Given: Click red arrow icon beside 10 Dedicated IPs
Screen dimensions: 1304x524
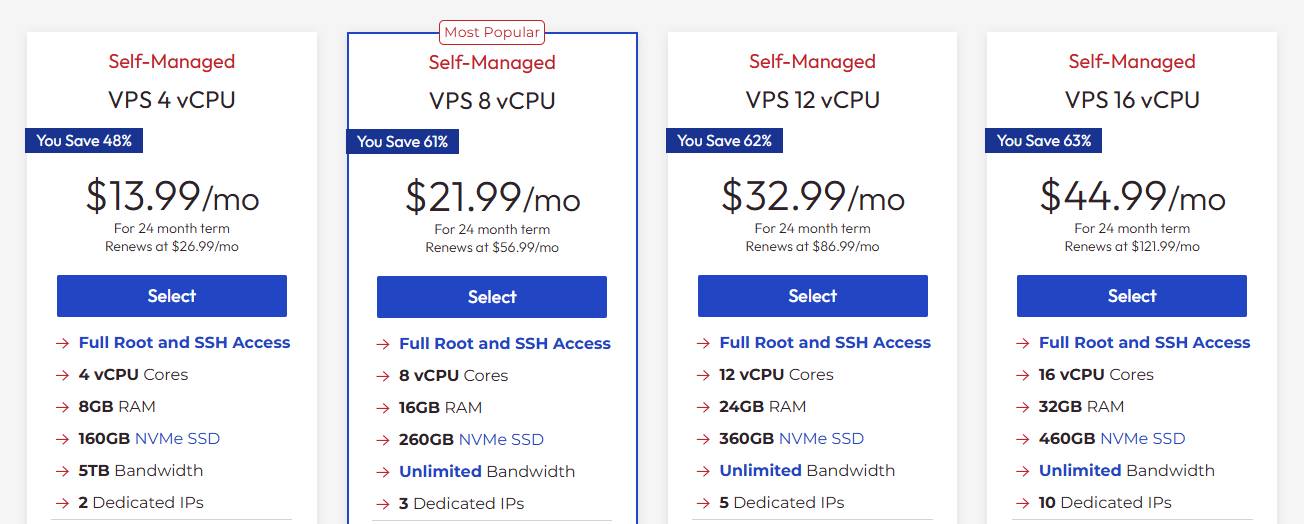Looking at the screenshot, I should click(x=1022, y=503).
